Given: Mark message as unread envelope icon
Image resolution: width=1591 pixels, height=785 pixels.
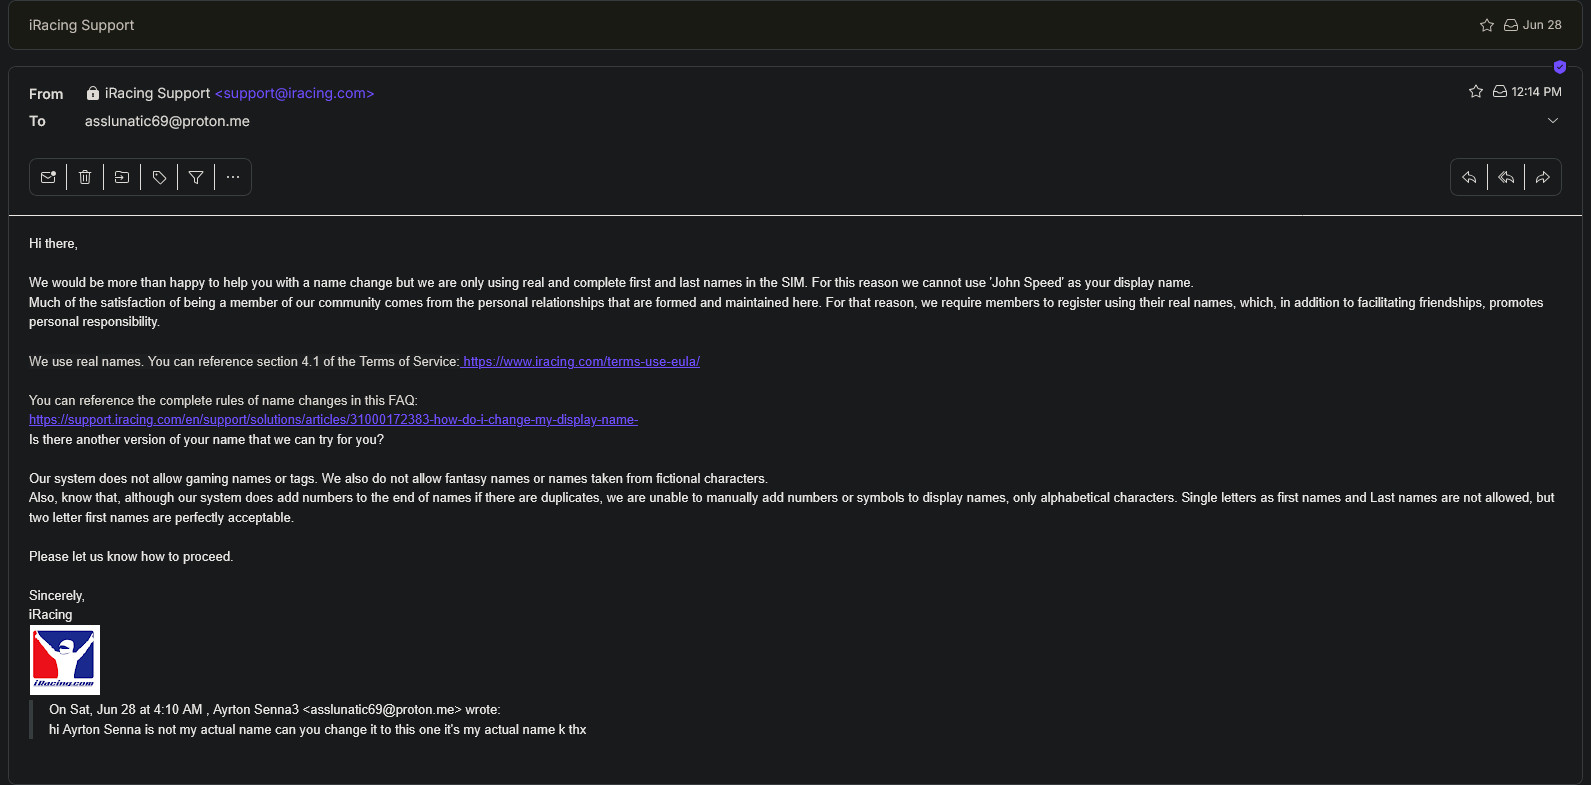Looking at the screenshot, I should coord(48,177).
